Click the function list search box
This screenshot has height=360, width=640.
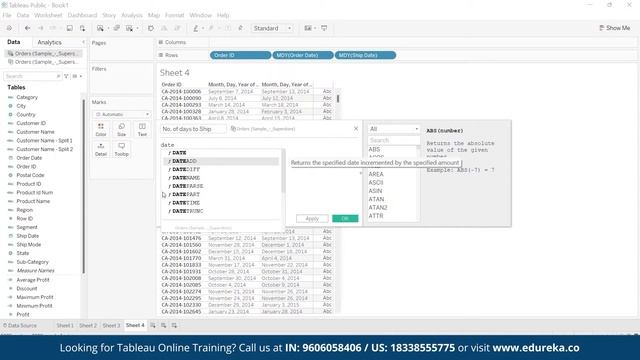click(394, 140)
